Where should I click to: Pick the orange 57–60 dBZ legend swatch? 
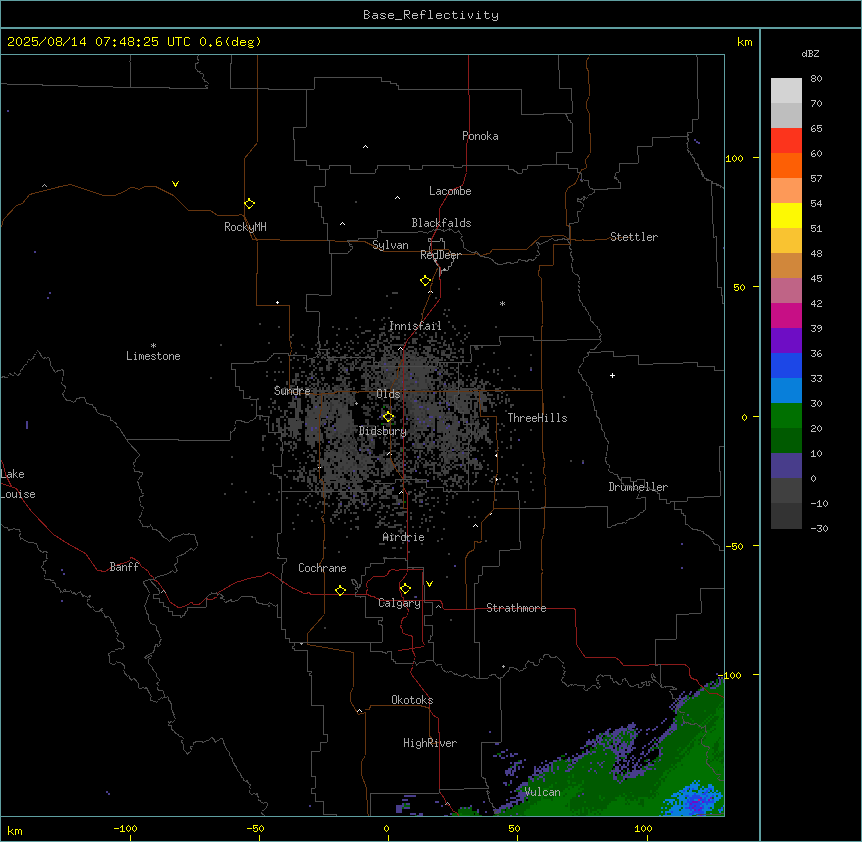786,165
